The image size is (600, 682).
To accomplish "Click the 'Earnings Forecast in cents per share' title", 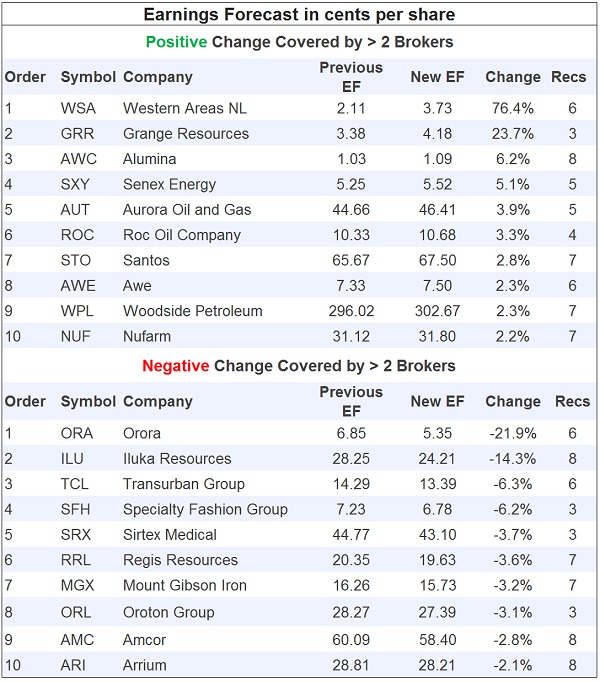I will pos(299,15).
